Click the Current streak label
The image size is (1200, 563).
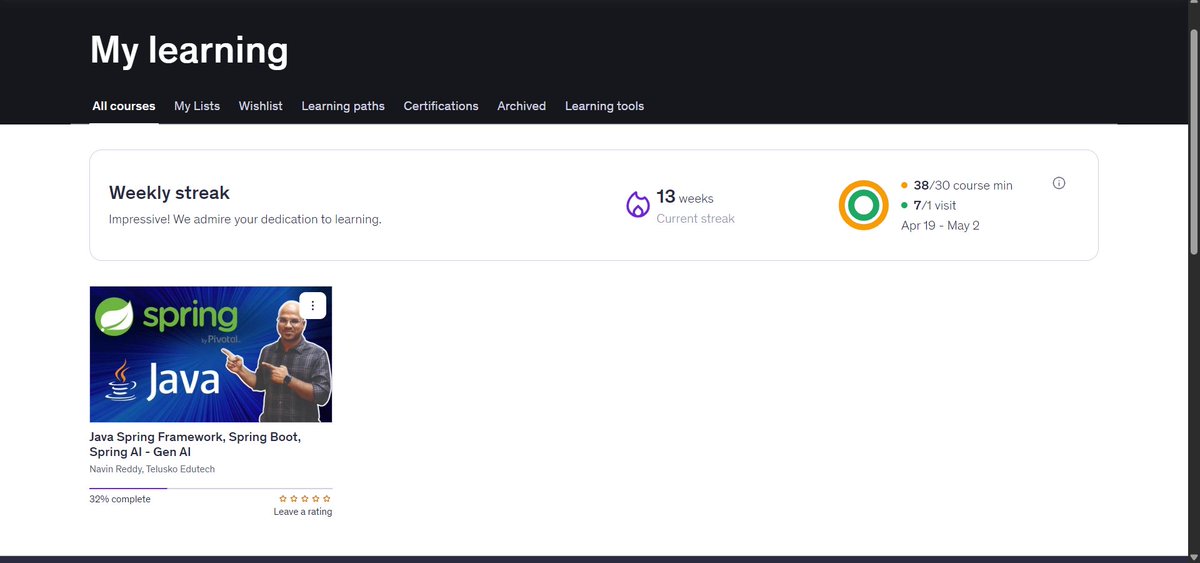[695, 218]
